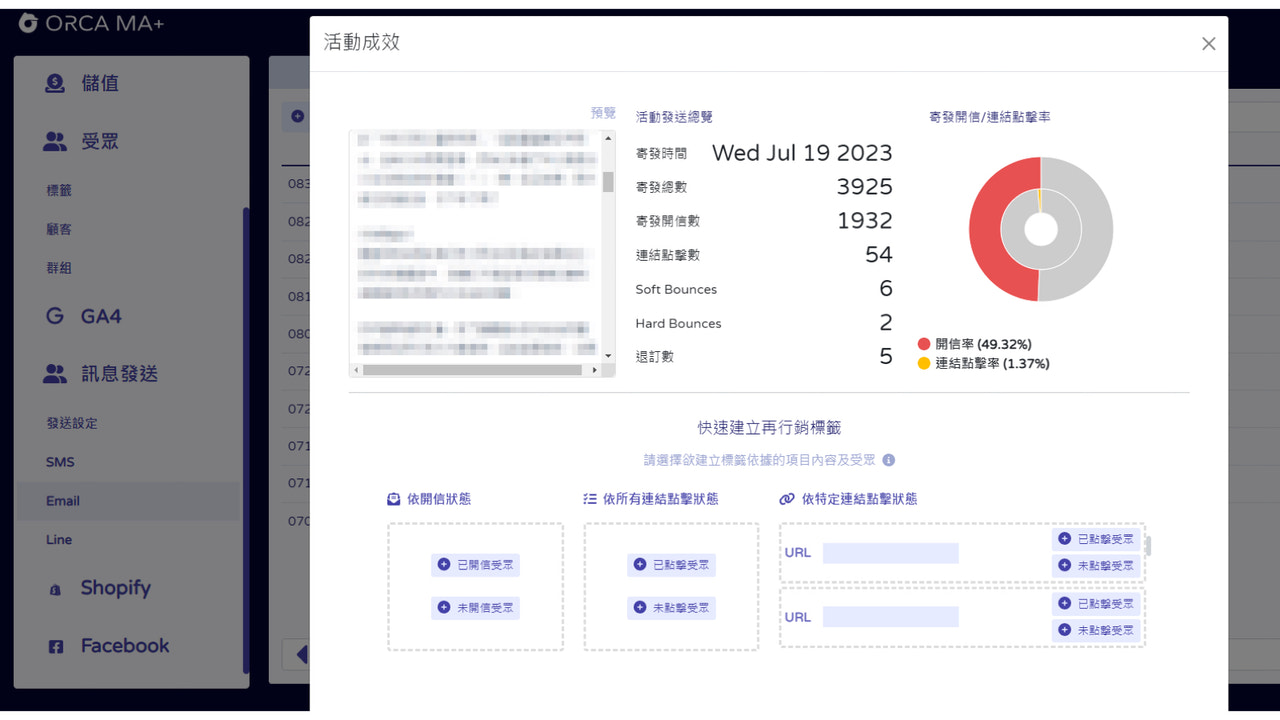
Task: Click the red segment of the donut chart
Action: [987, 230]
